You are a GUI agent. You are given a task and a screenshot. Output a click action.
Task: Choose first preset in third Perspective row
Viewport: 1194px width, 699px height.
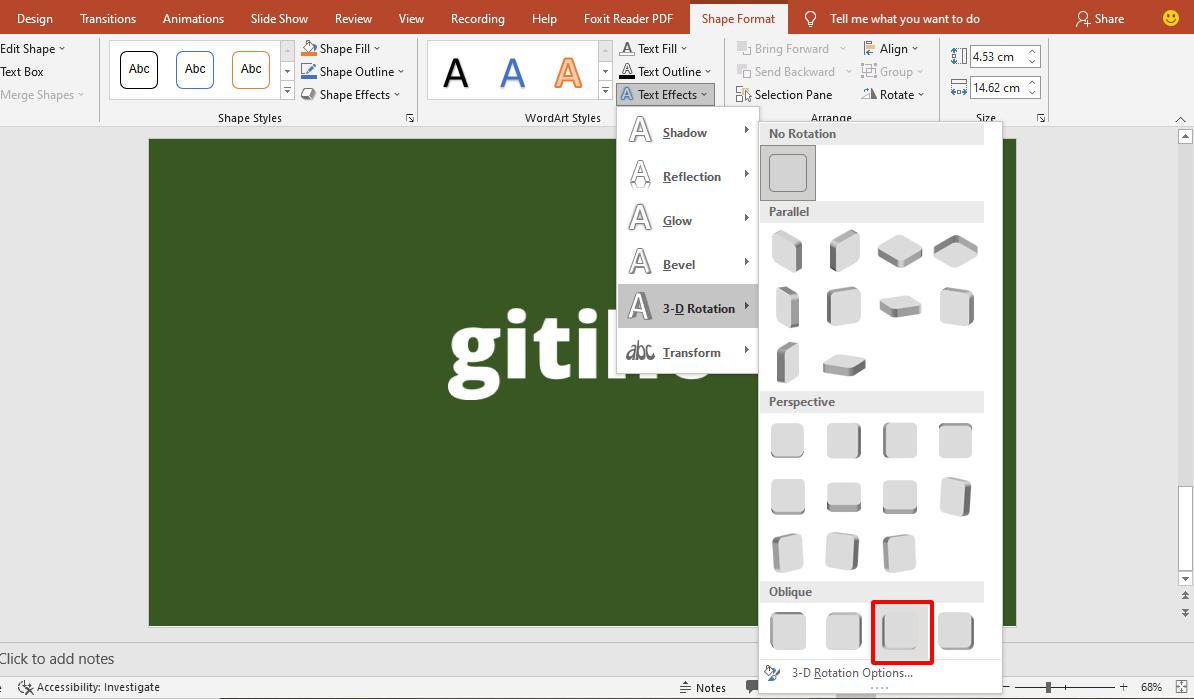click(x=787, y=553)
